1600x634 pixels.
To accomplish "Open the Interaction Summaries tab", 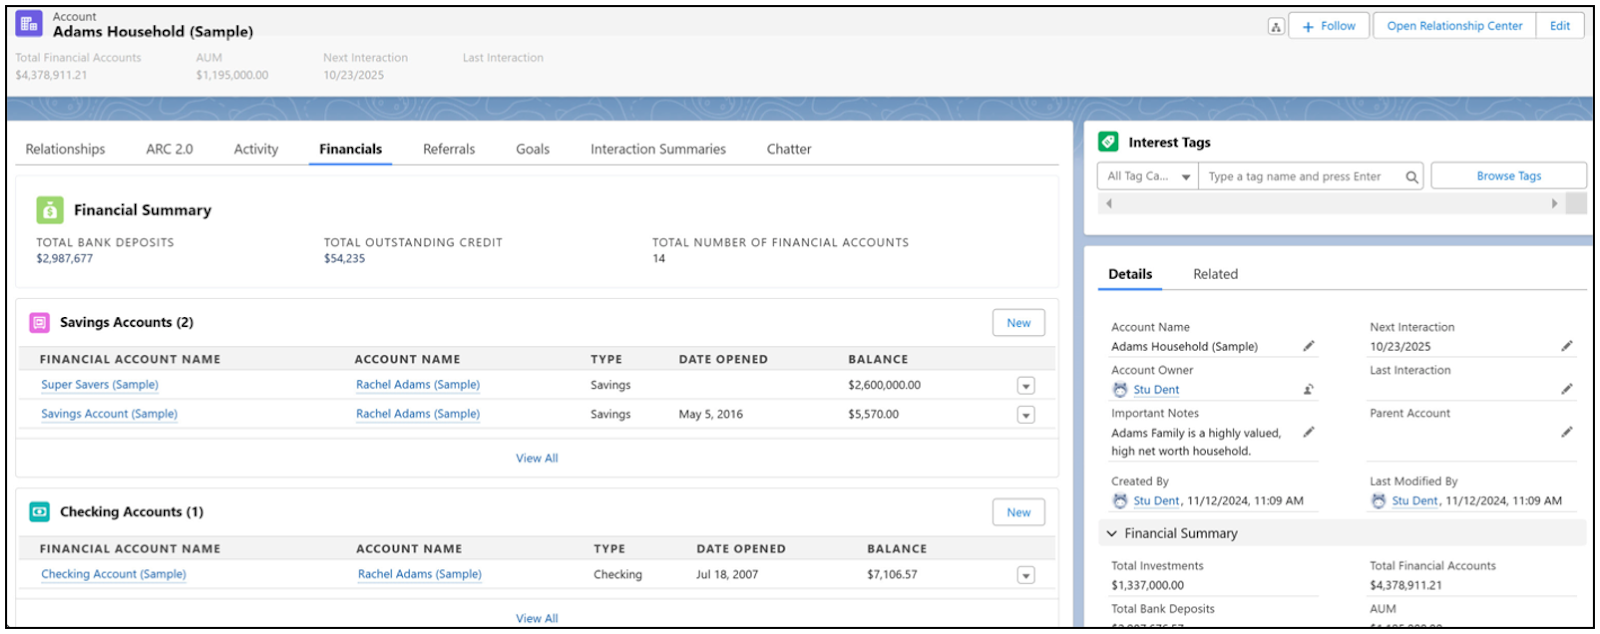I will (658, 149).
